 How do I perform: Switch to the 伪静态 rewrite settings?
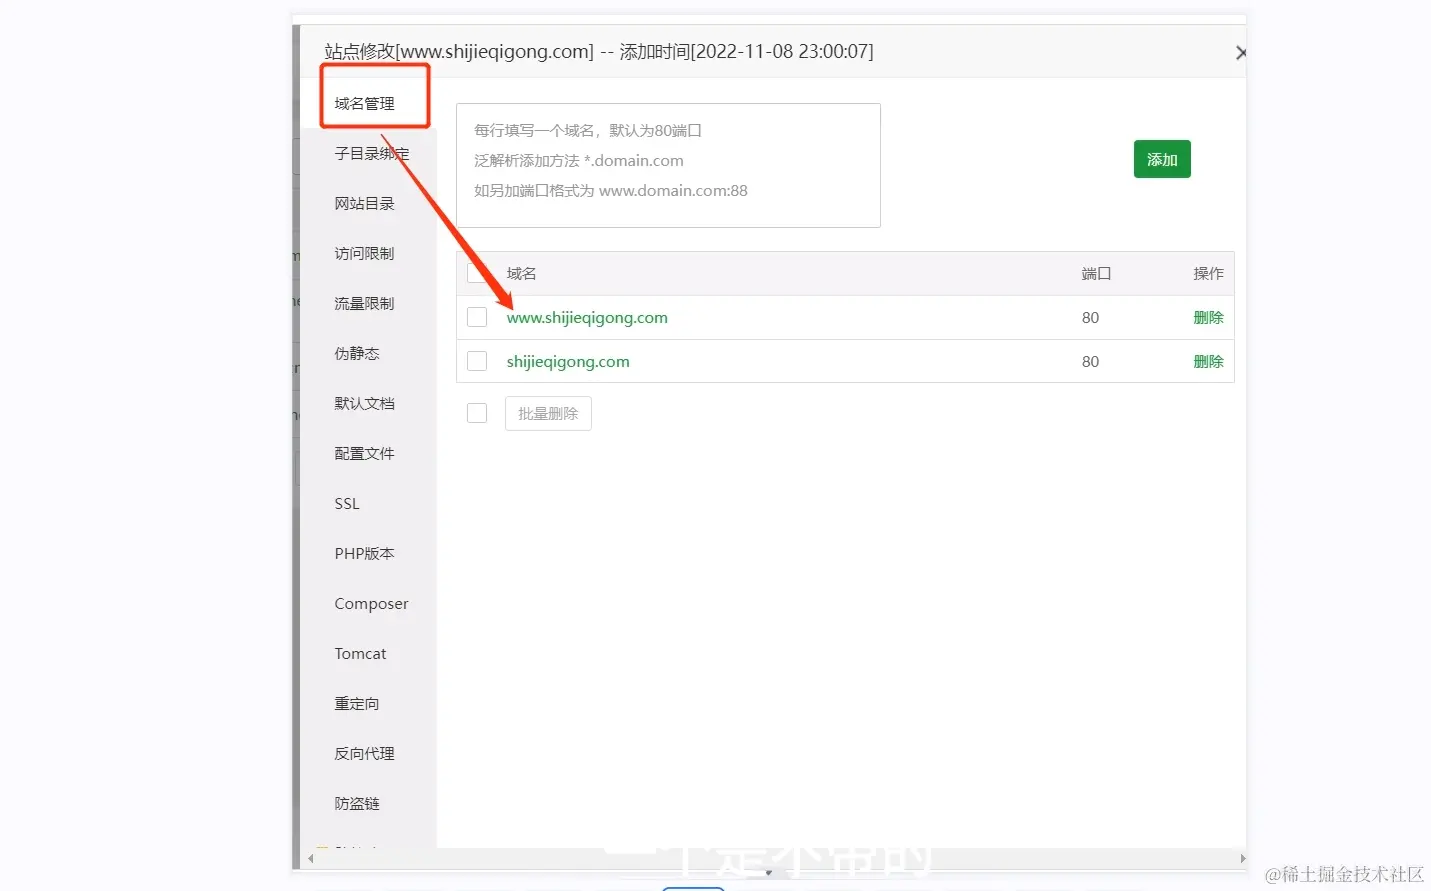click(x=356, y=353)
